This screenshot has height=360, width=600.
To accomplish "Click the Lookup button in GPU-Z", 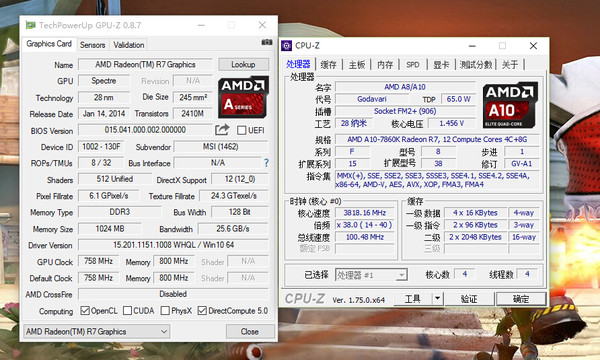I will tap(243, 64).
